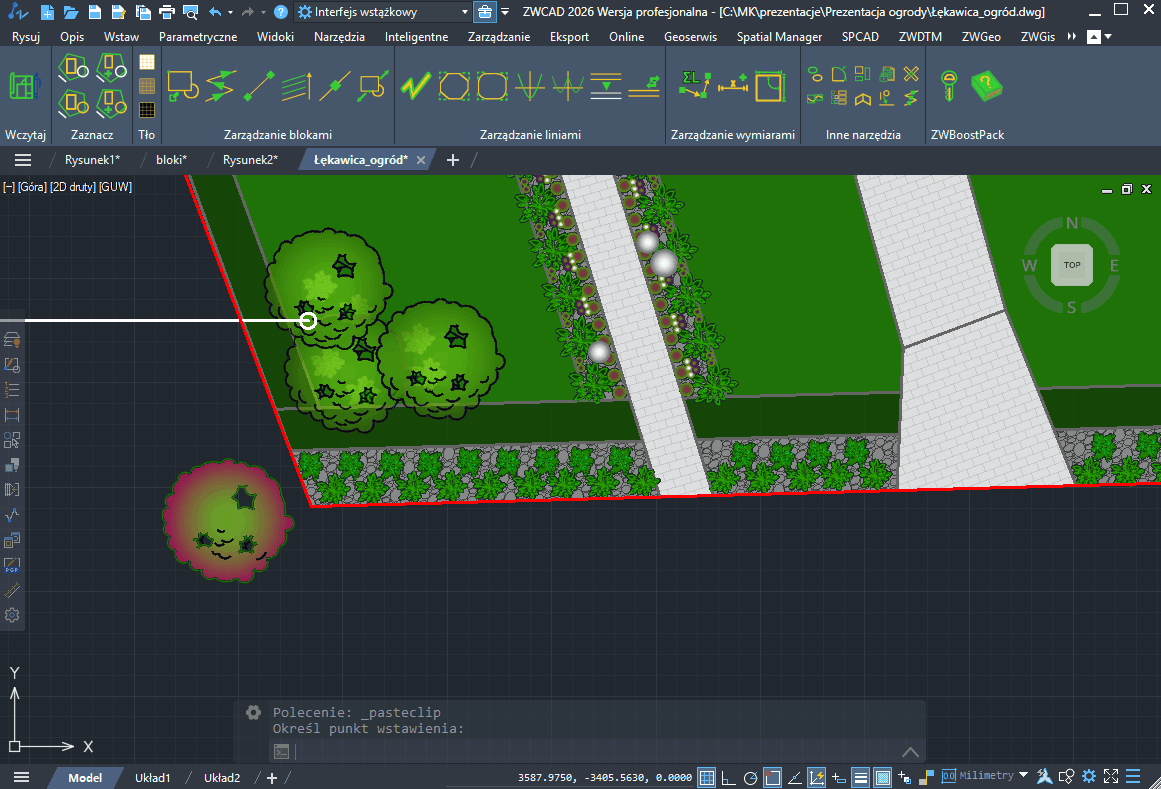
Task: Click the Print icon in quick access toolbar
Action: [167, 12]
